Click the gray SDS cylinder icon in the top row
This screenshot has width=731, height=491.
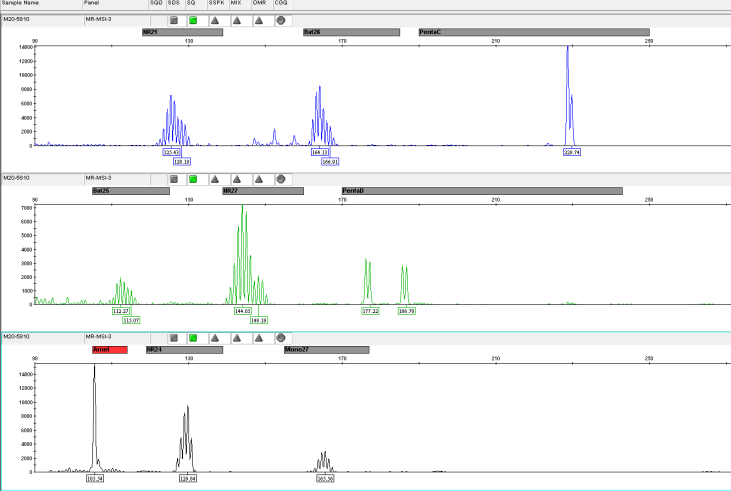coord(173,20)
